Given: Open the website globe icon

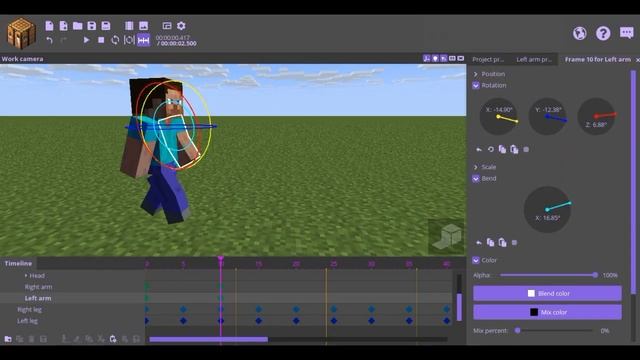Looking at the screenshot, I should (580, 33).
